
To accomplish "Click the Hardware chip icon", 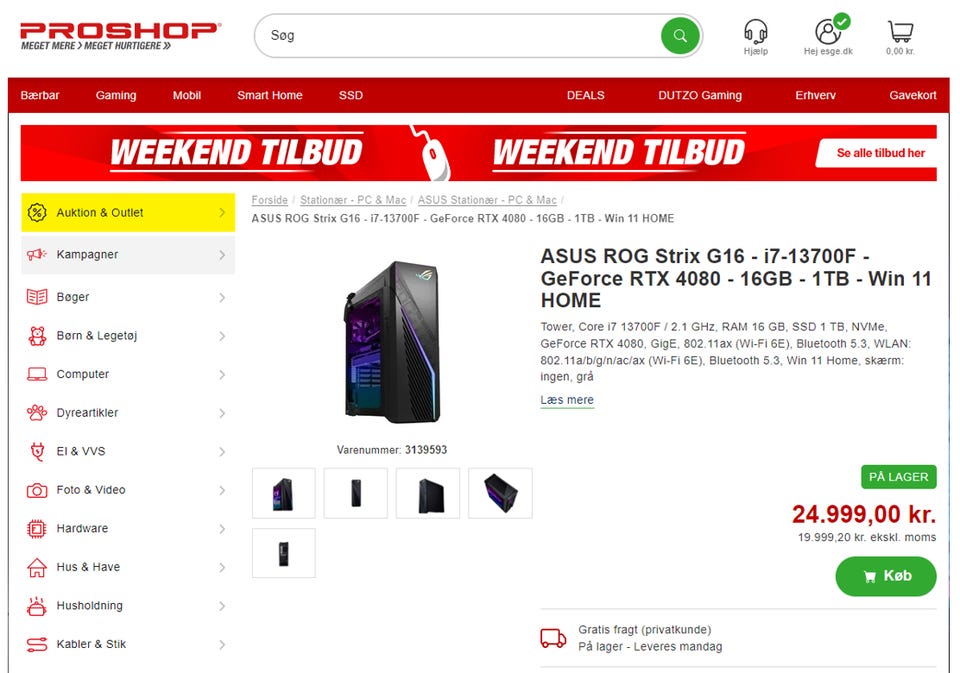I will pyautogui.click(x=37, y=528).
